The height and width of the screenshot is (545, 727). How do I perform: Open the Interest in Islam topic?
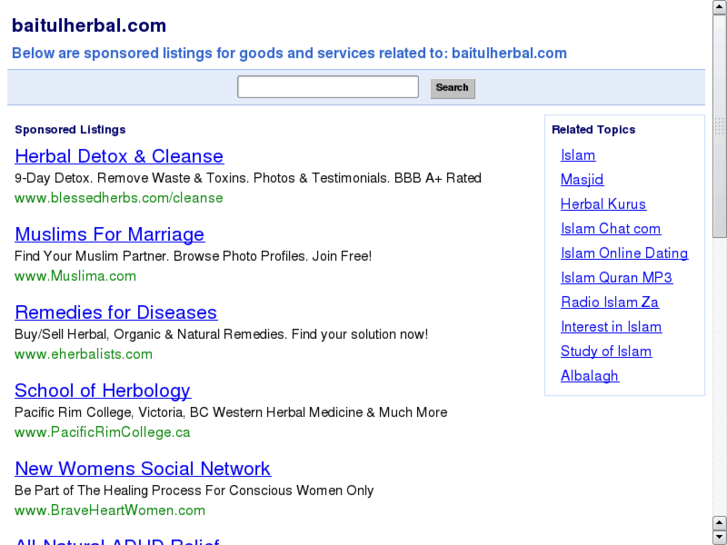click(x=611, y=327)
